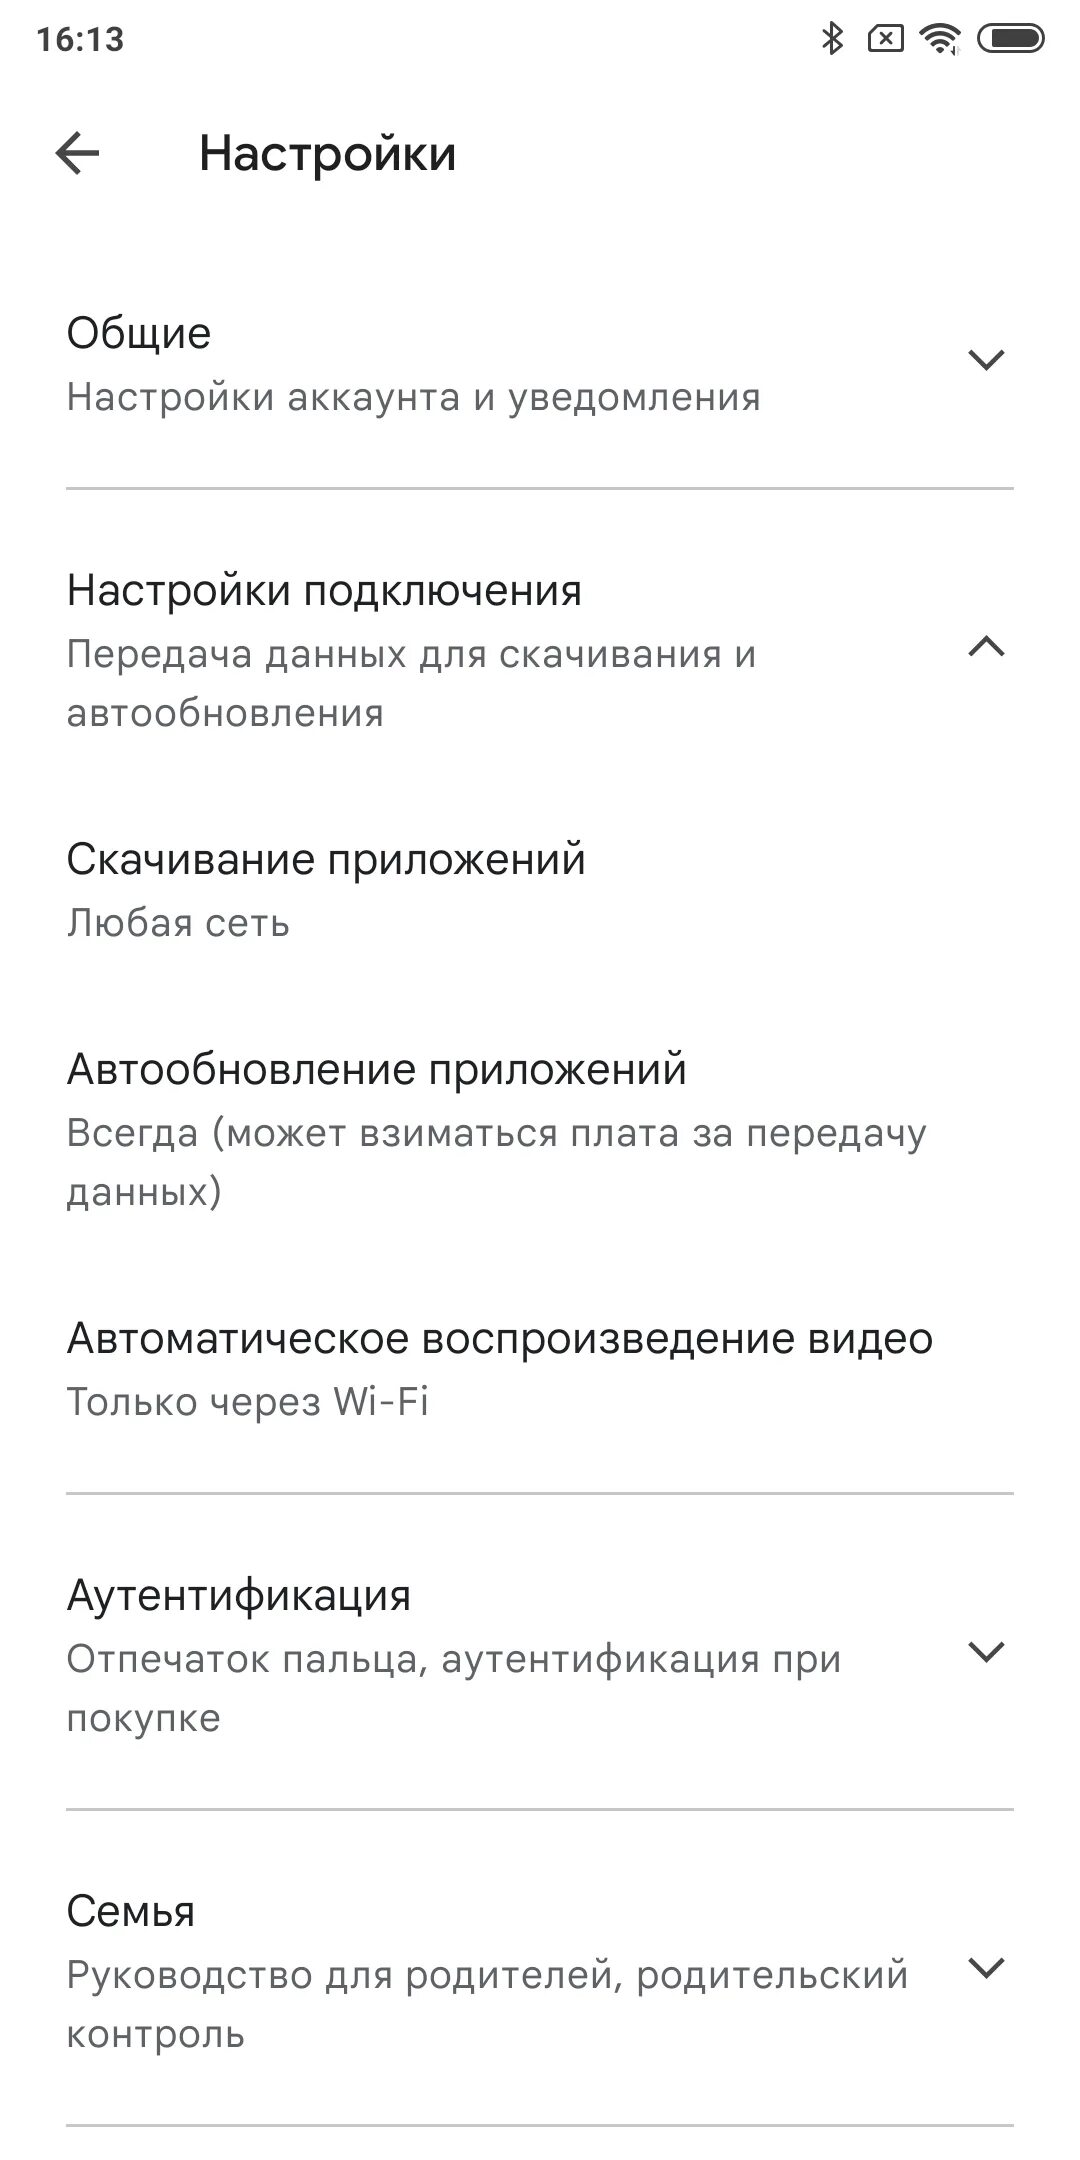Tap the back arrow icon
Viewport: 1080px width, 2160px height.
point(77,154)
